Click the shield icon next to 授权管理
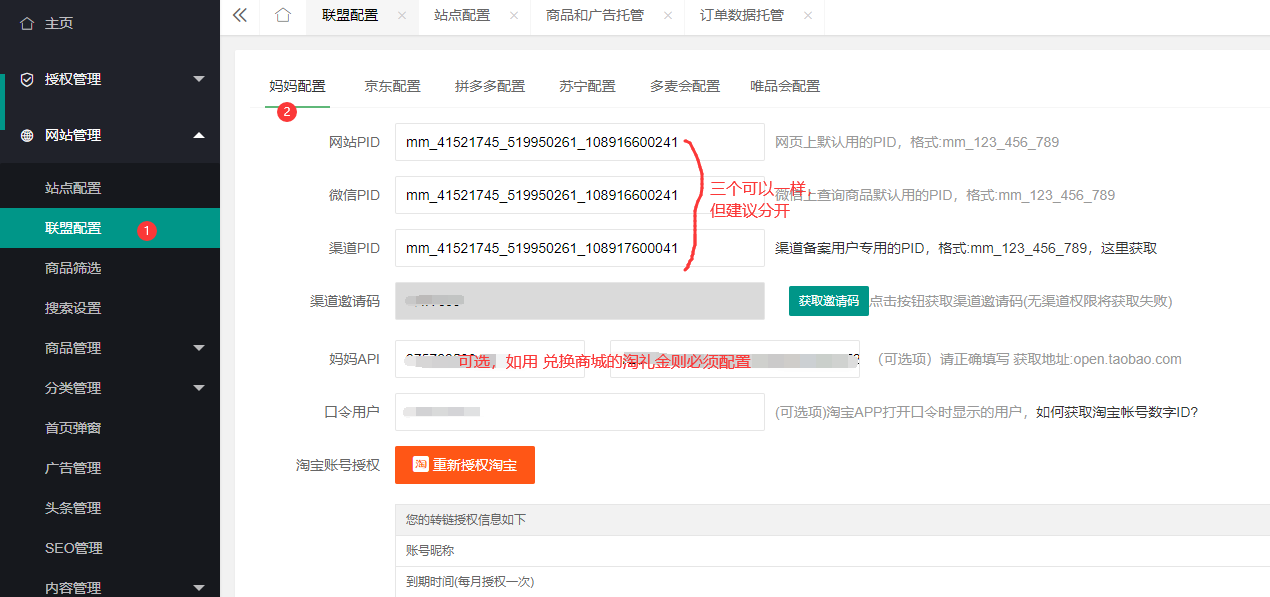Viewport: 1270px width, 597px height. coord(27,79)
